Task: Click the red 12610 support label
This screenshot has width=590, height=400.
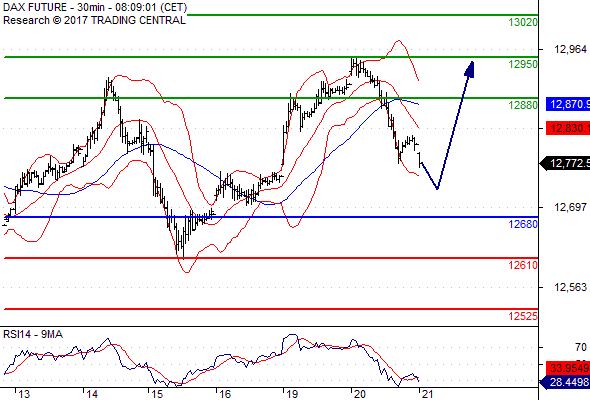Action: tap(523, 265)
